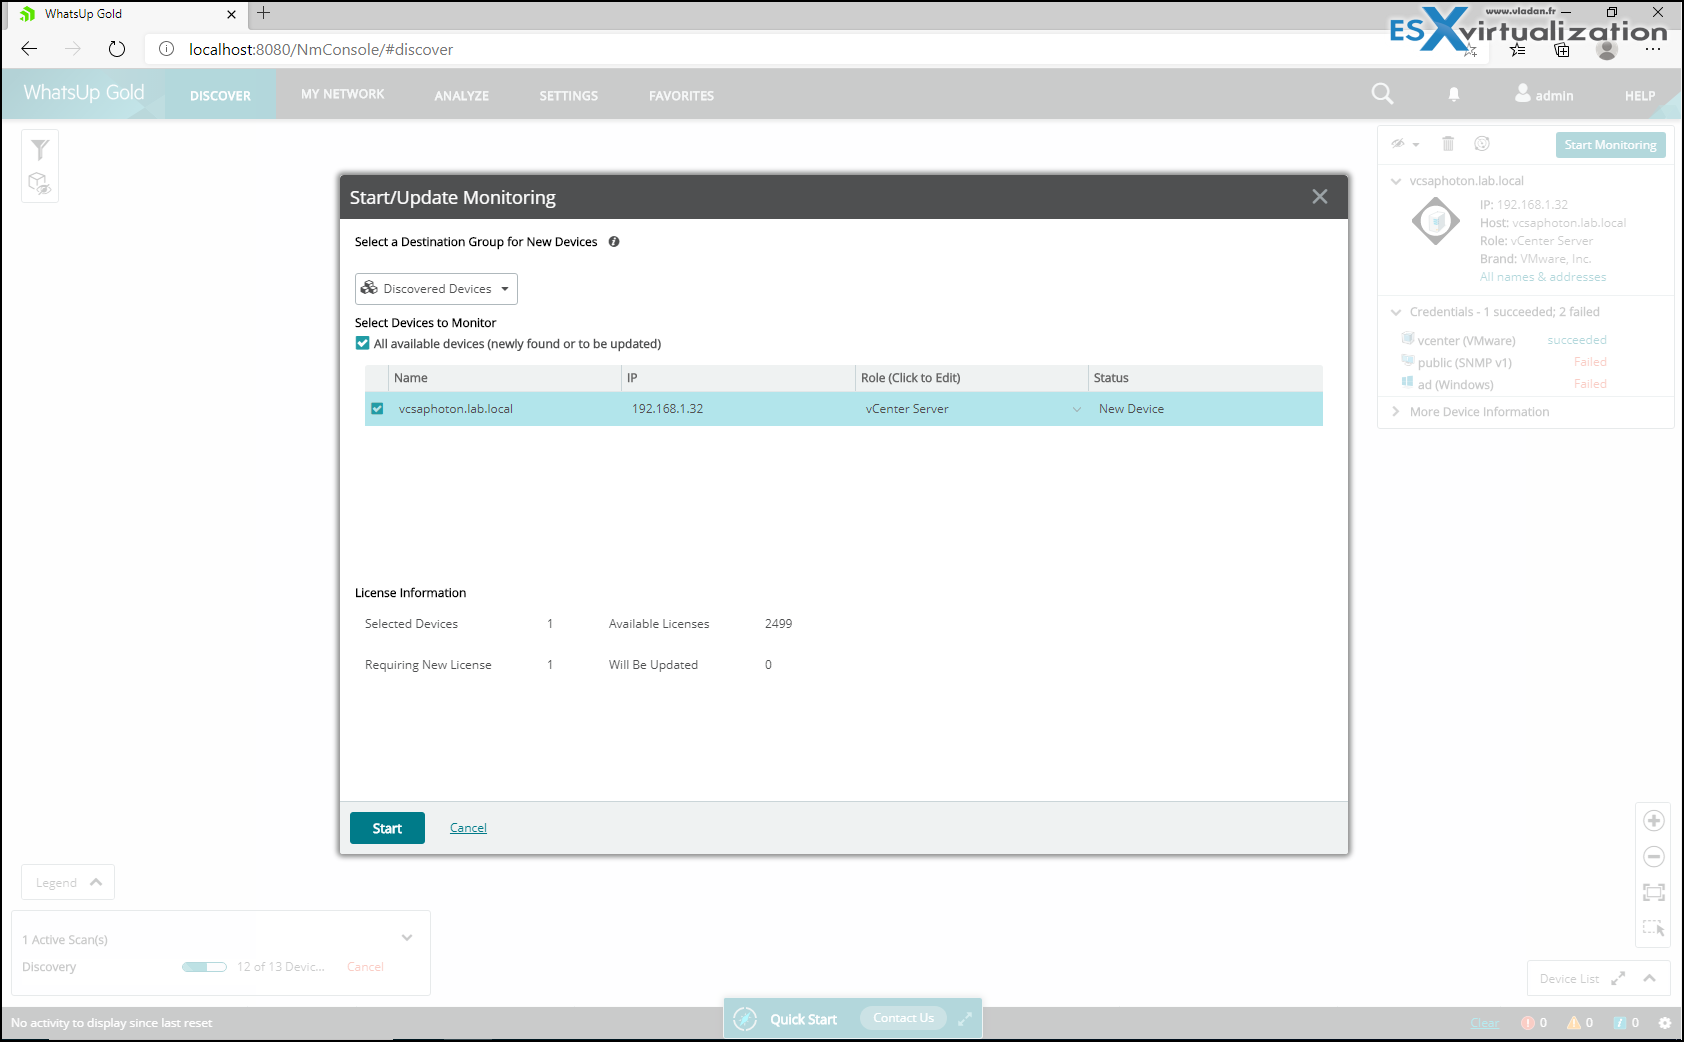Reload the browser page
Image resolution: width=1684 pixels, height=1042 pixels.
point(117,49)
